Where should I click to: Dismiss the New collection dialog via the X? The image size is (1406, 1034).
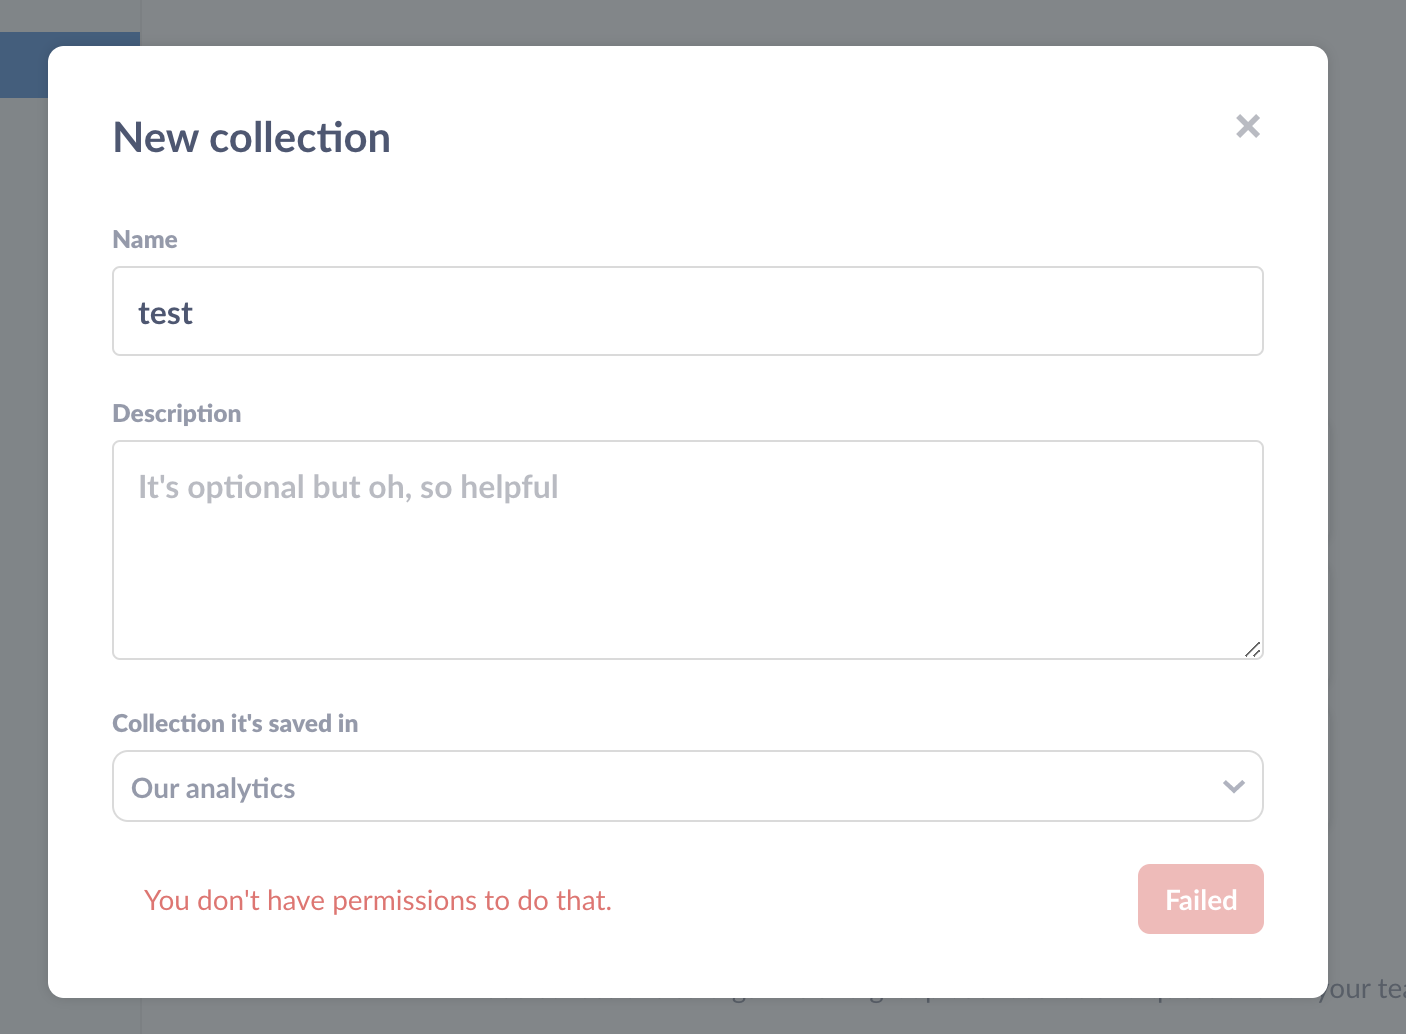tap(1247, 126)
